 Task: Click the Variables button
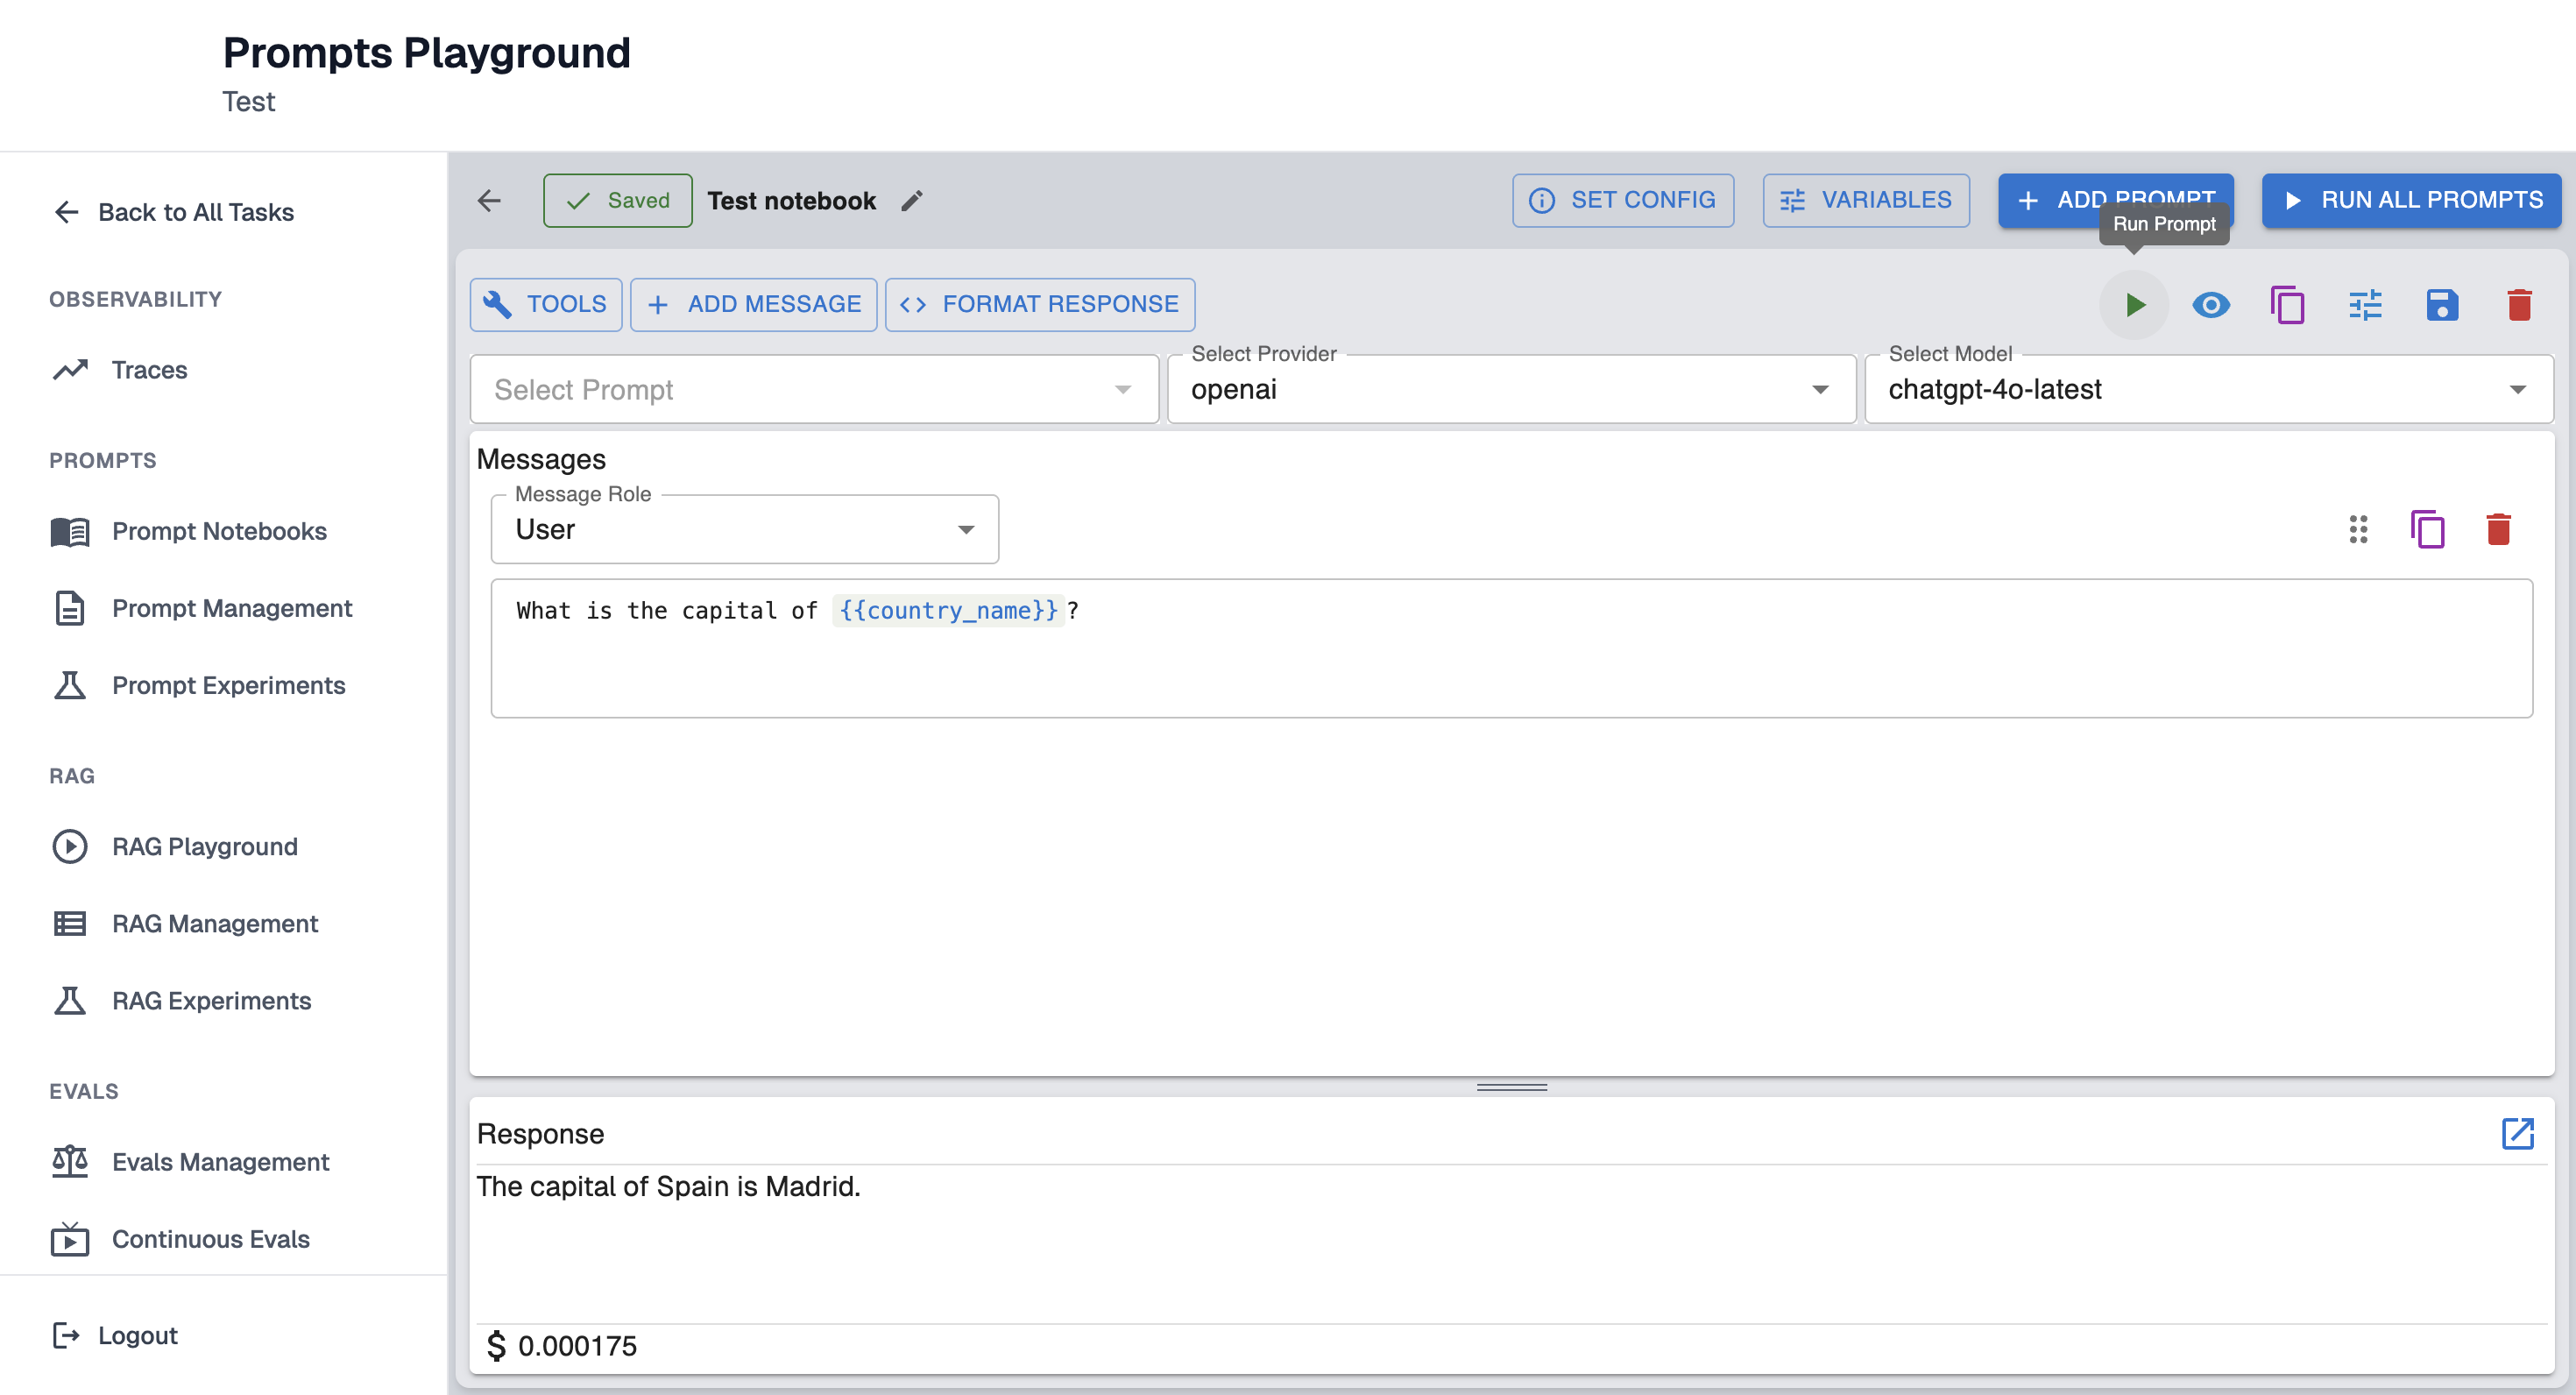[1865, 200]
